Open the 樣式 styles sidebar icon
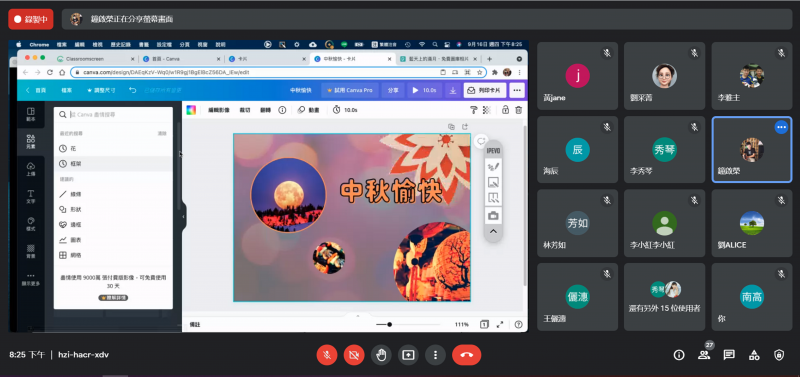 tap(31, 224)
